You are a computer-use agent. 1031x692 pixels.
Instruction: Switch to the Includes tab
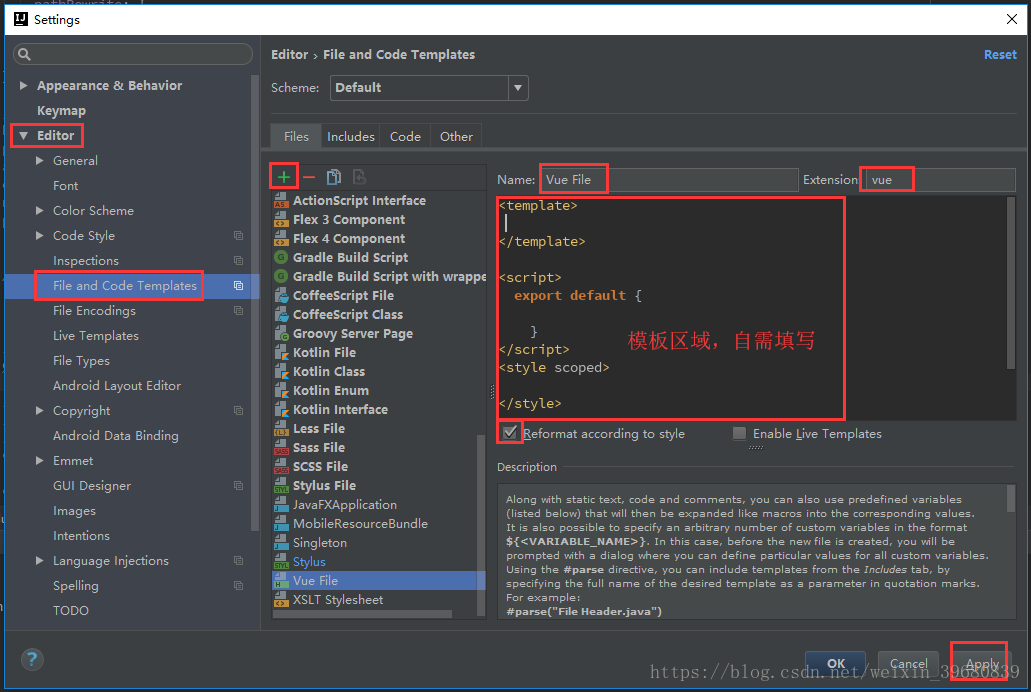coord(351,136)
